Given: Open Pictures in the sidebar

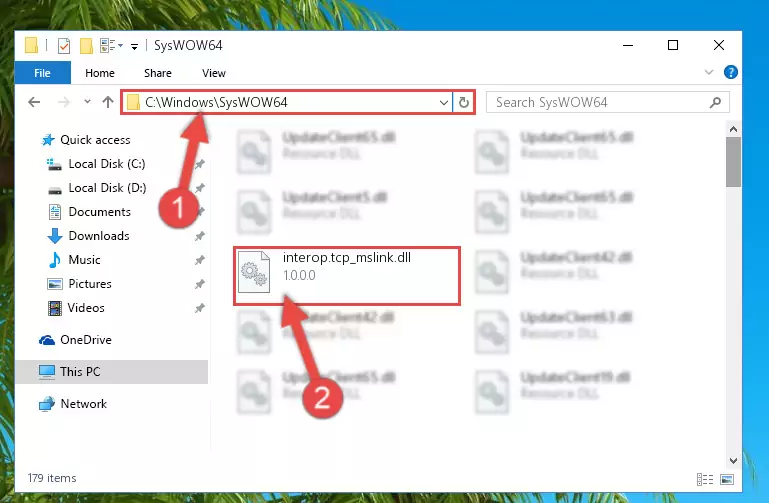Looking at the screenshot, I should pos(79,284).
